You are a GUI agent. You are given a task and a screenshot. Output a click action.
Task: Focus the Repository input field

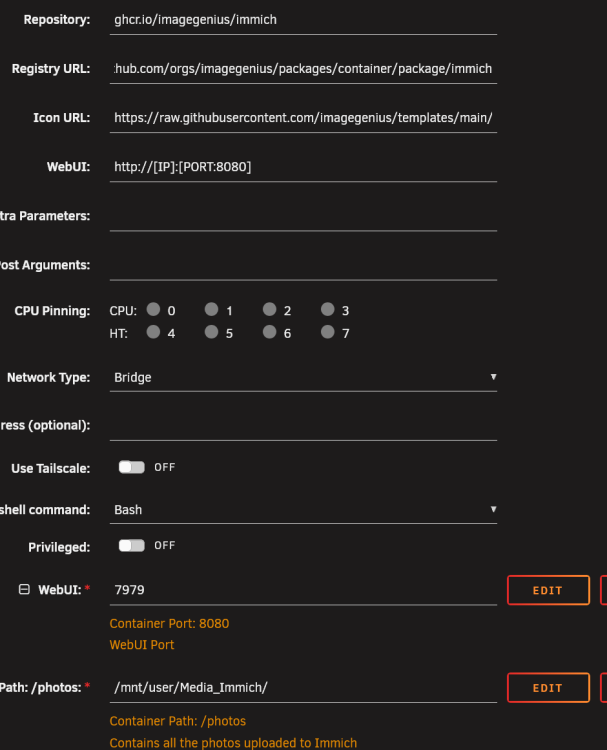(x=303, y=20)
